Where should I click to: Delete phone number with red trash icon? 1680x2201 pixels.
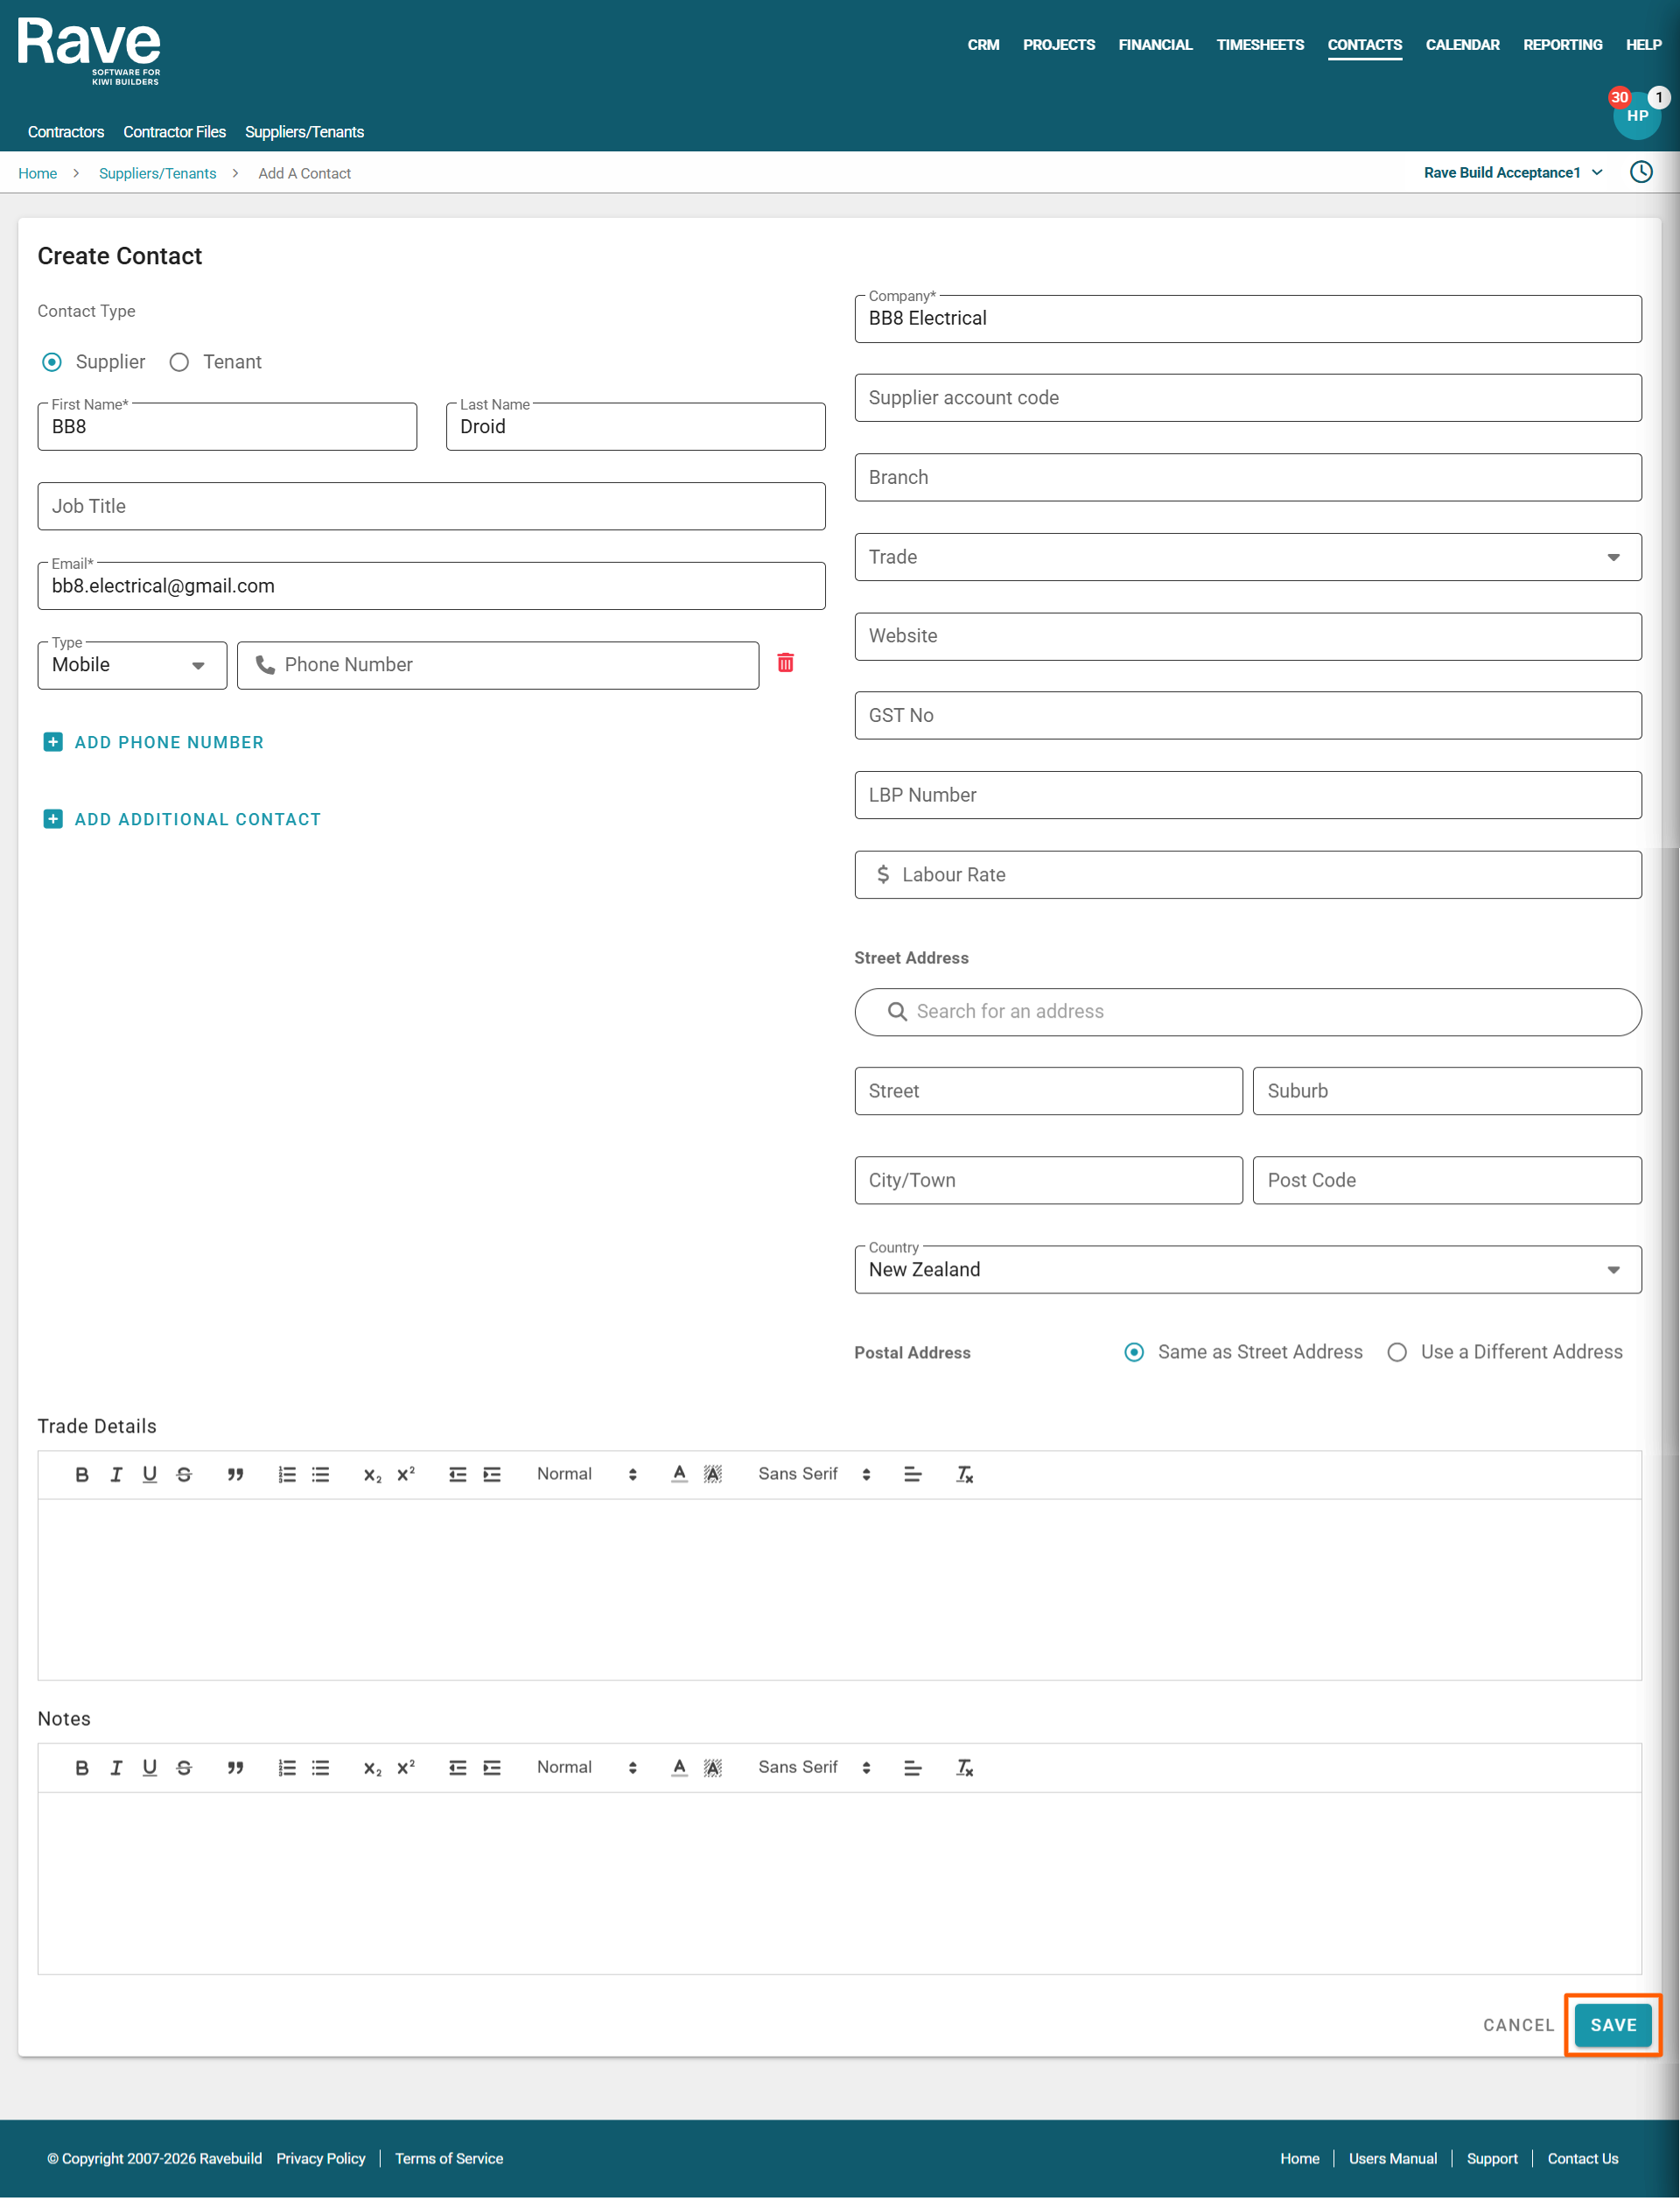[785, 663]
